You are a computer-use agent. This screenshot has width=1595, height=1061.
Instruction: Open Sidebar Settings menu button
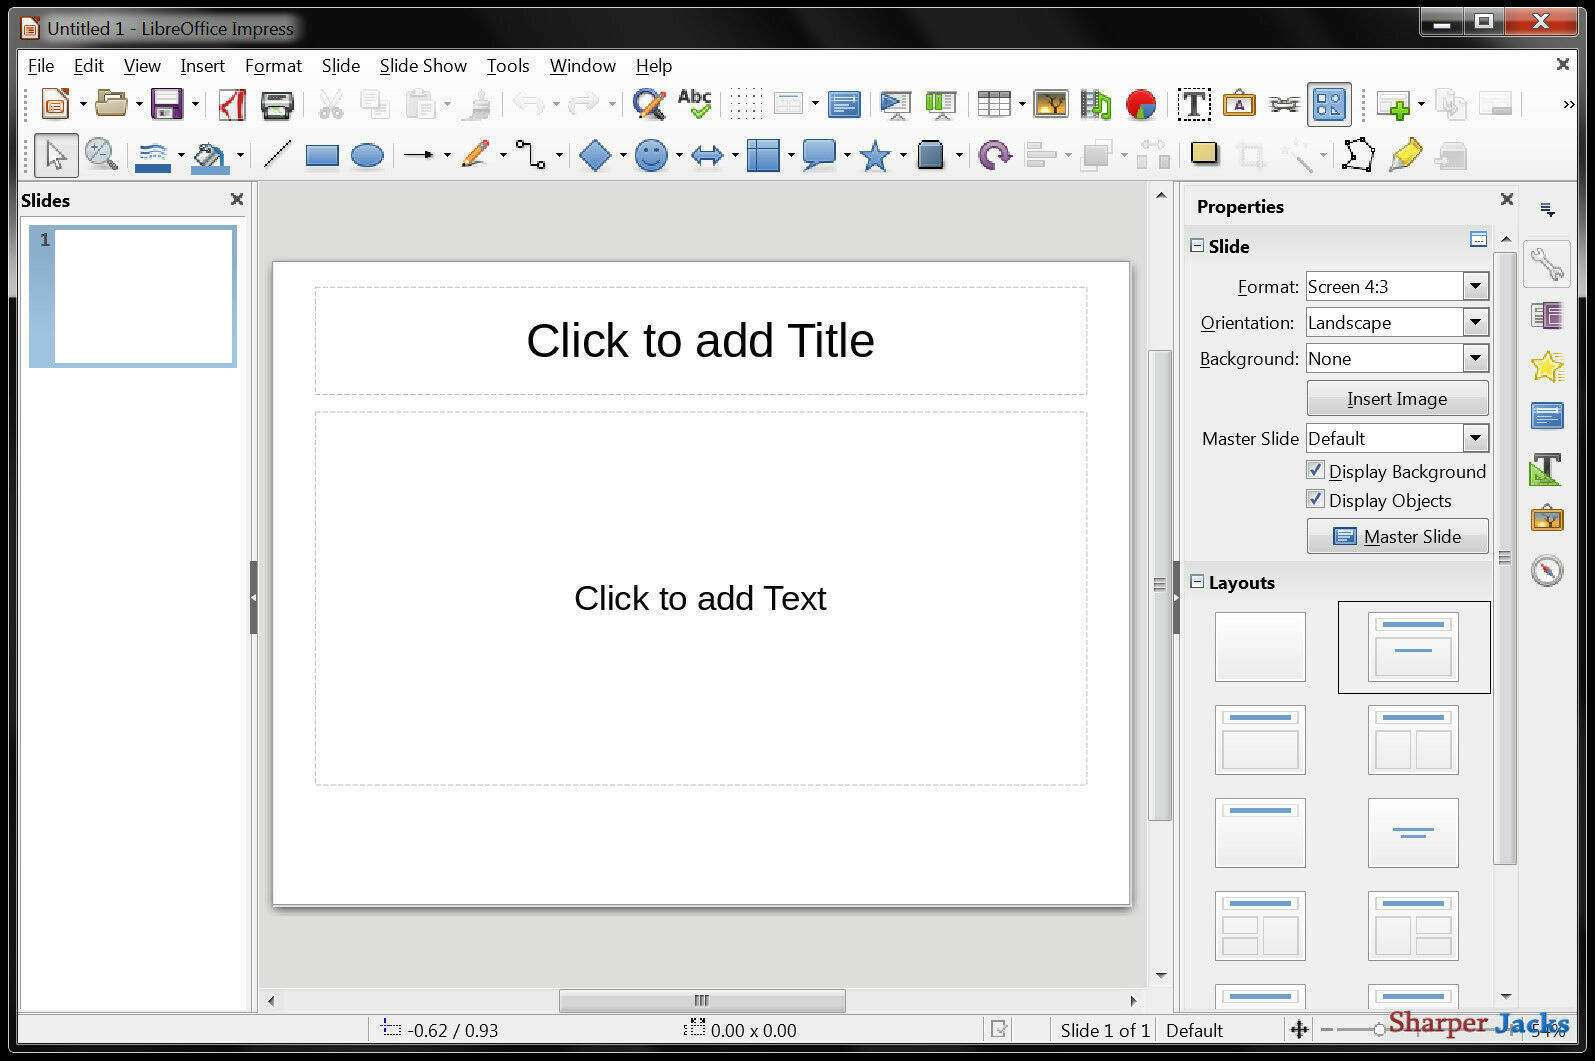(1548, 209)
